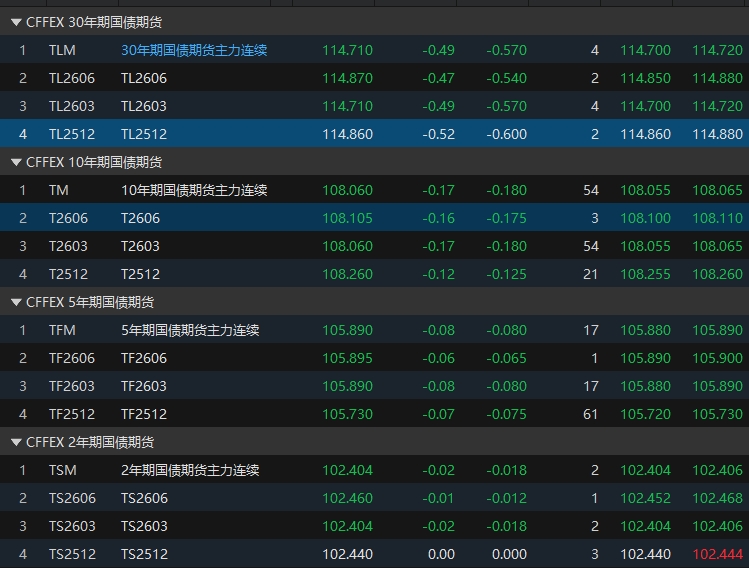Image resolution: width=749 pixels, height=568 pixels.
Task: Click TL2606 change value -0.47
Action: point(439,78)
